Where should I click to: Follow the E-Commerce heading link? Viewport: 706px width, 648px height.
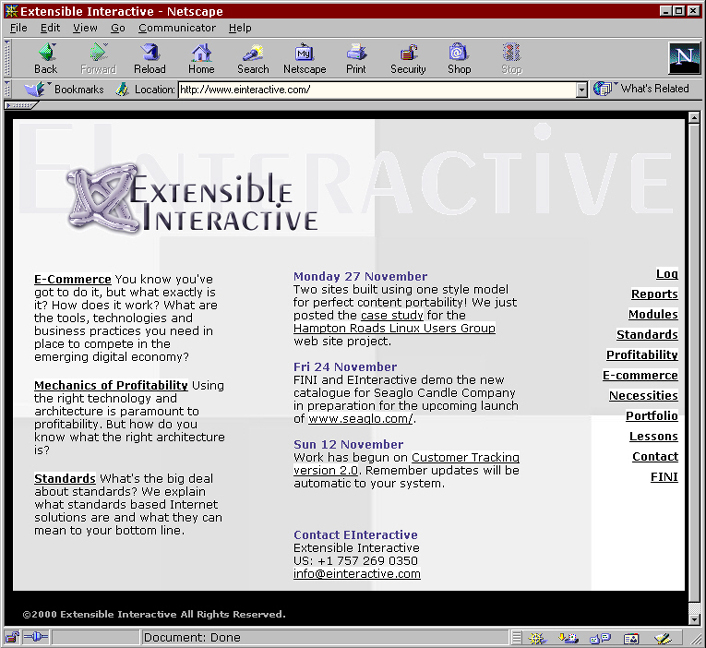pyautogui.click(x=72, y=279)
